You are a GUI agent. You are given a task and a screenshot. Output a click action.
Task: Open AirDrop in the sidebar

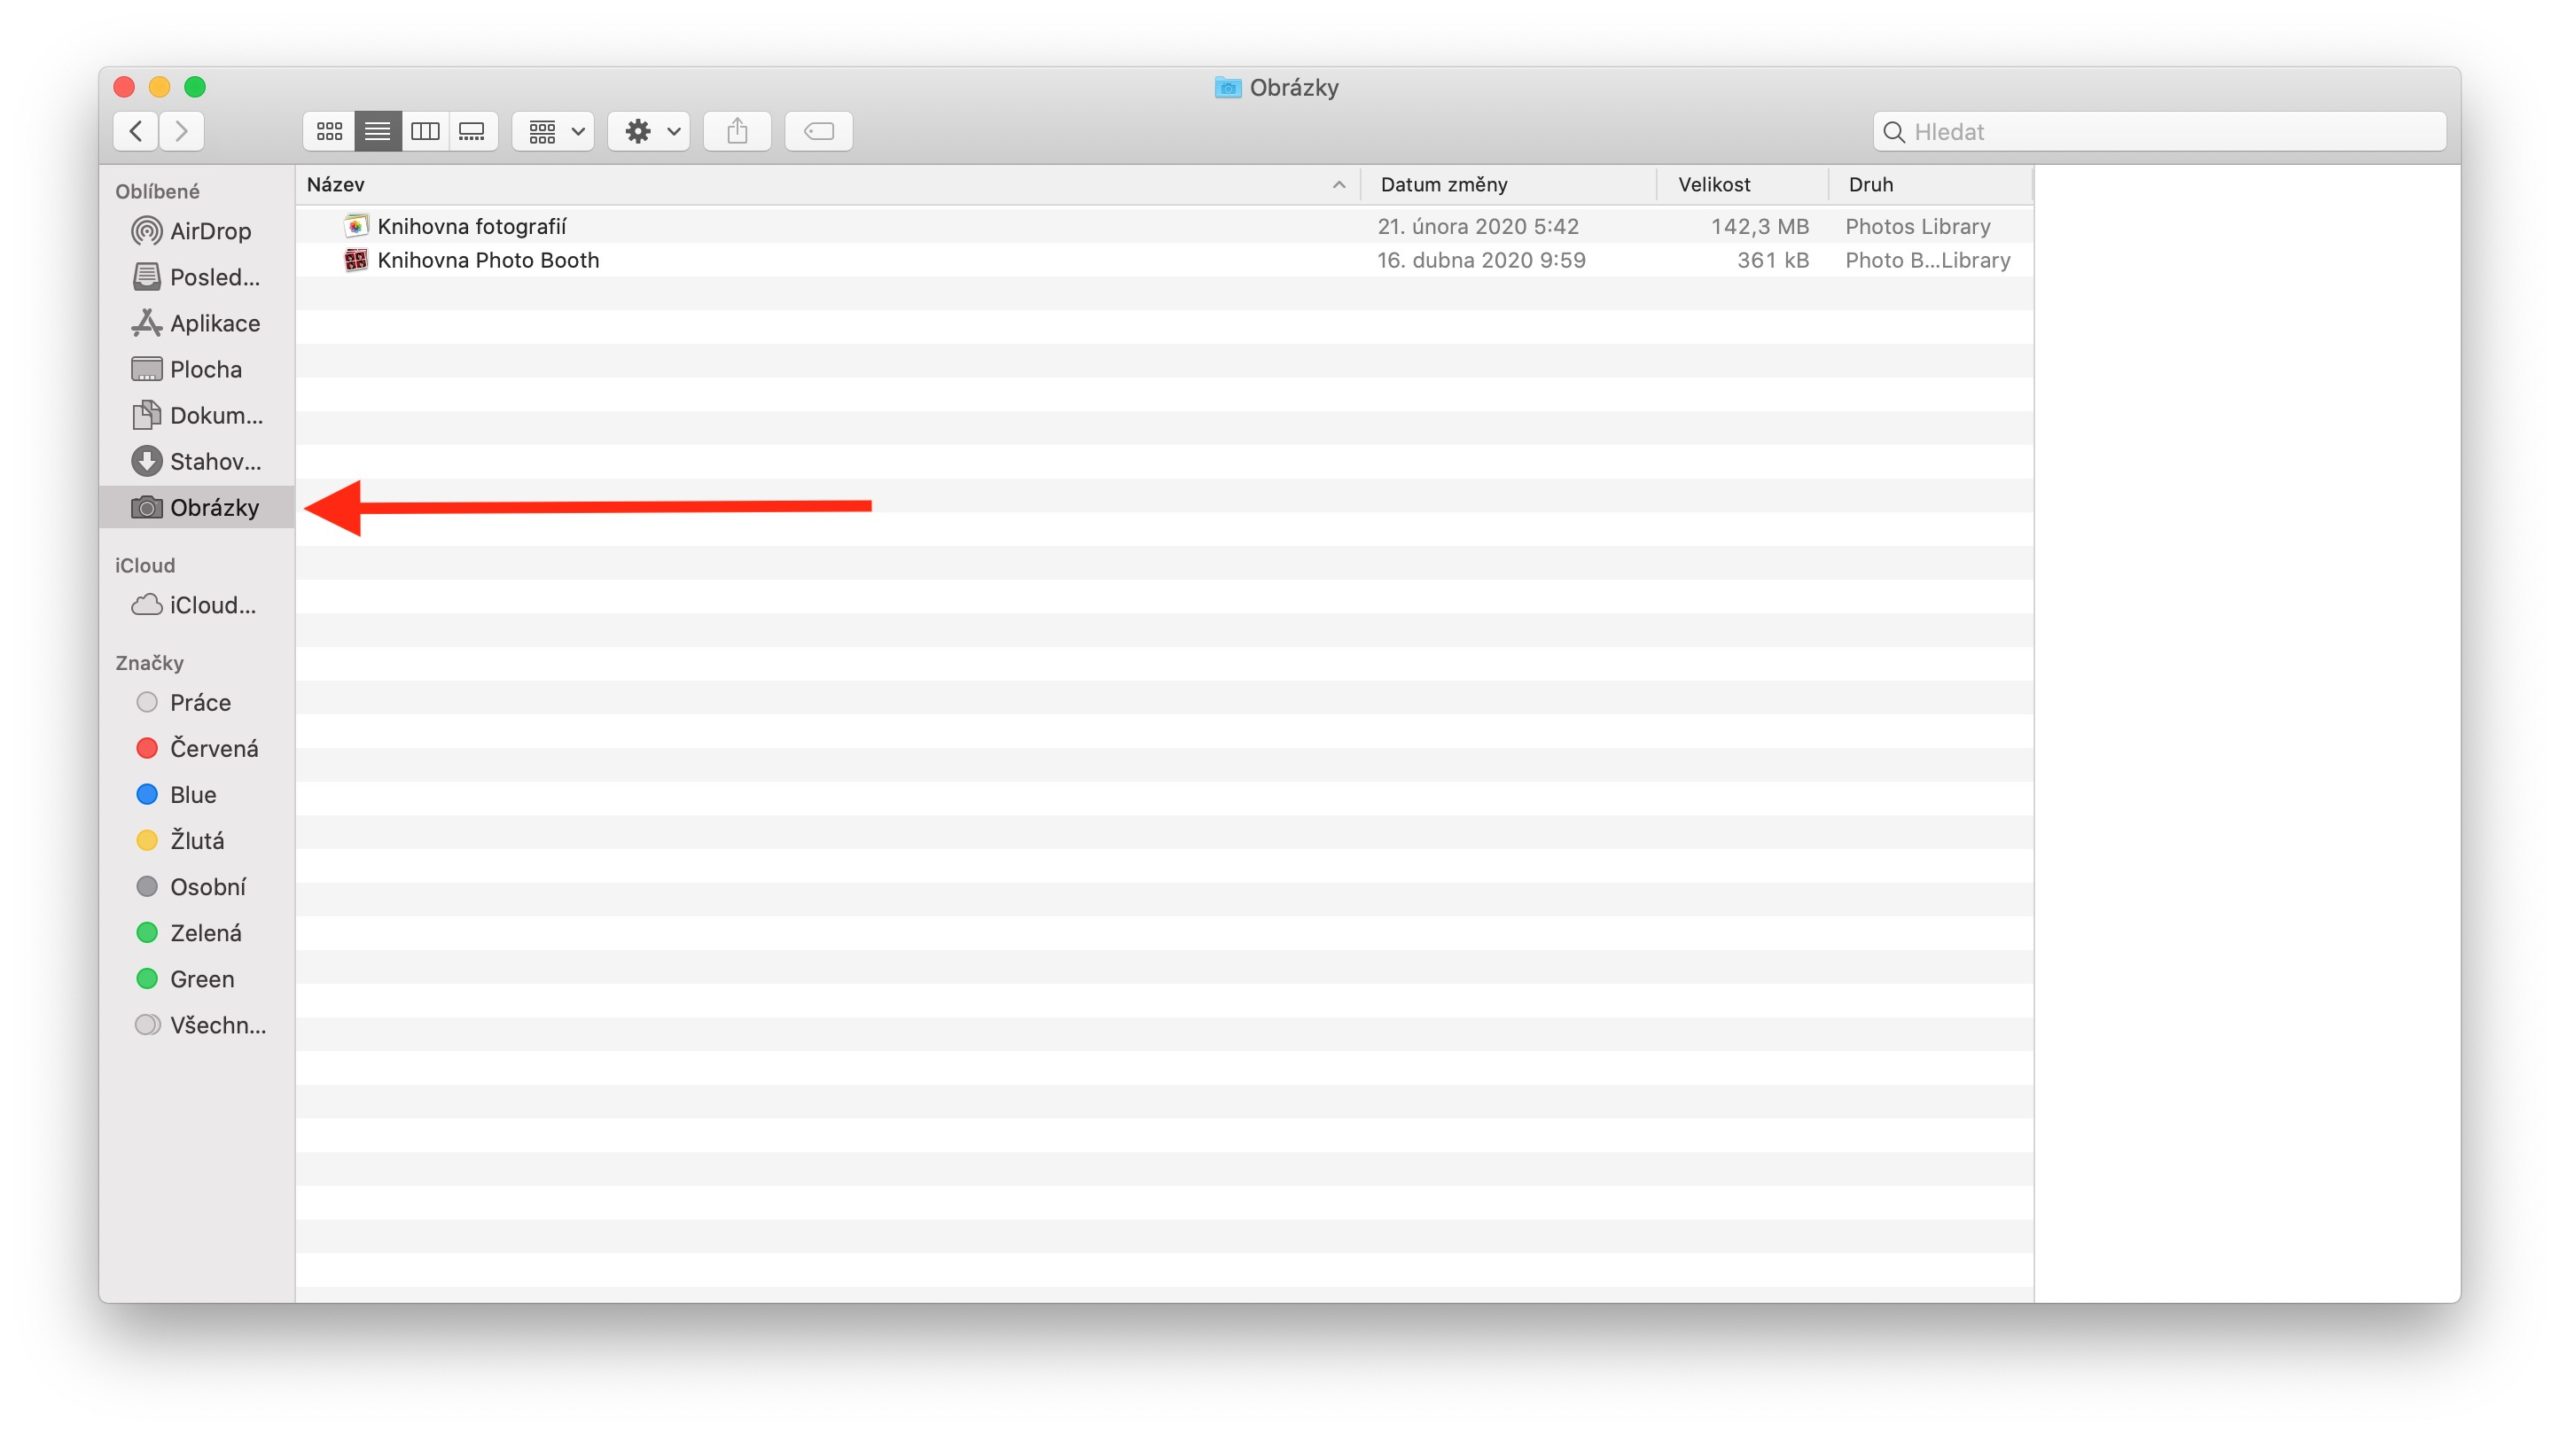[209, 231]
